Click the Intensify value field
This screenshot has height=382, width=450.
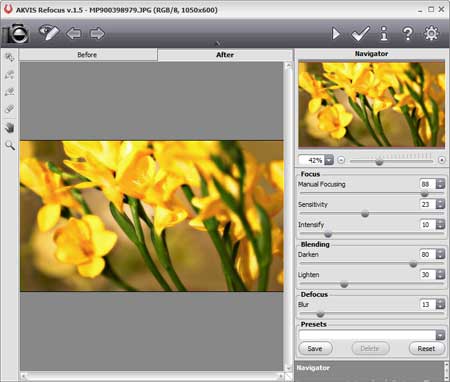[x=427, y=224]
